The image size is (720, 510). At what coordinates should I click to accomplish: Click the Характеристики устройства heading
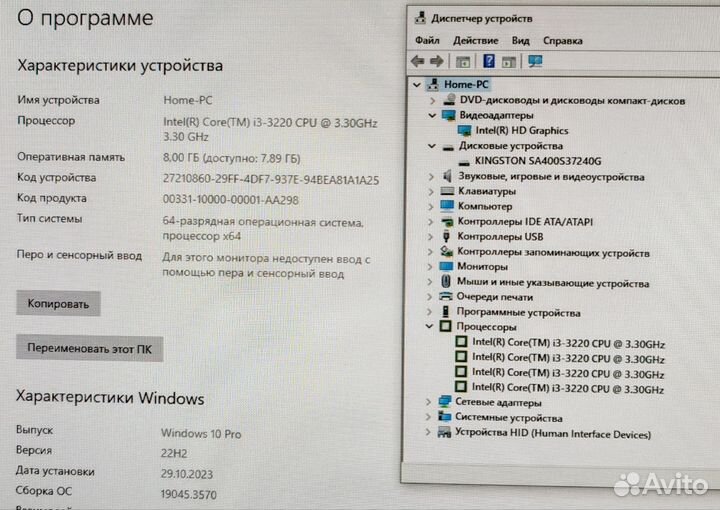(x=120, y=66)
